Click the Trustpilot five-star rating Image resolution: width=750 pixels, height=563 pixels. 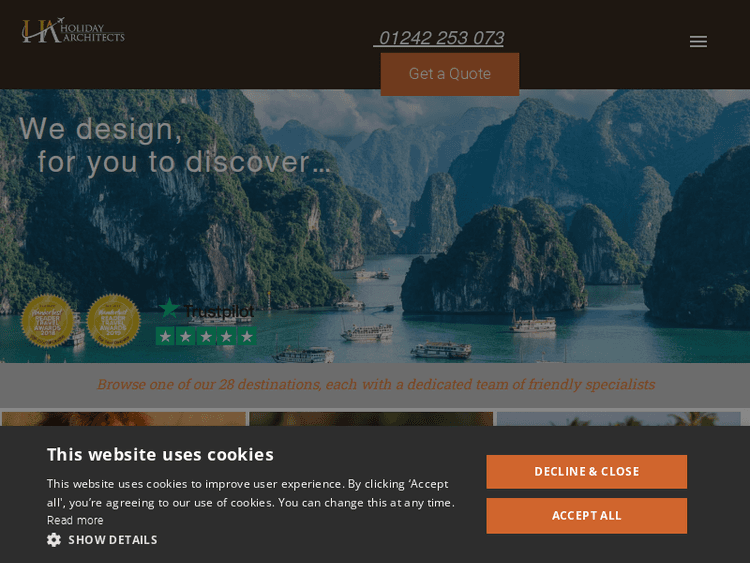[x=206, y=336]
